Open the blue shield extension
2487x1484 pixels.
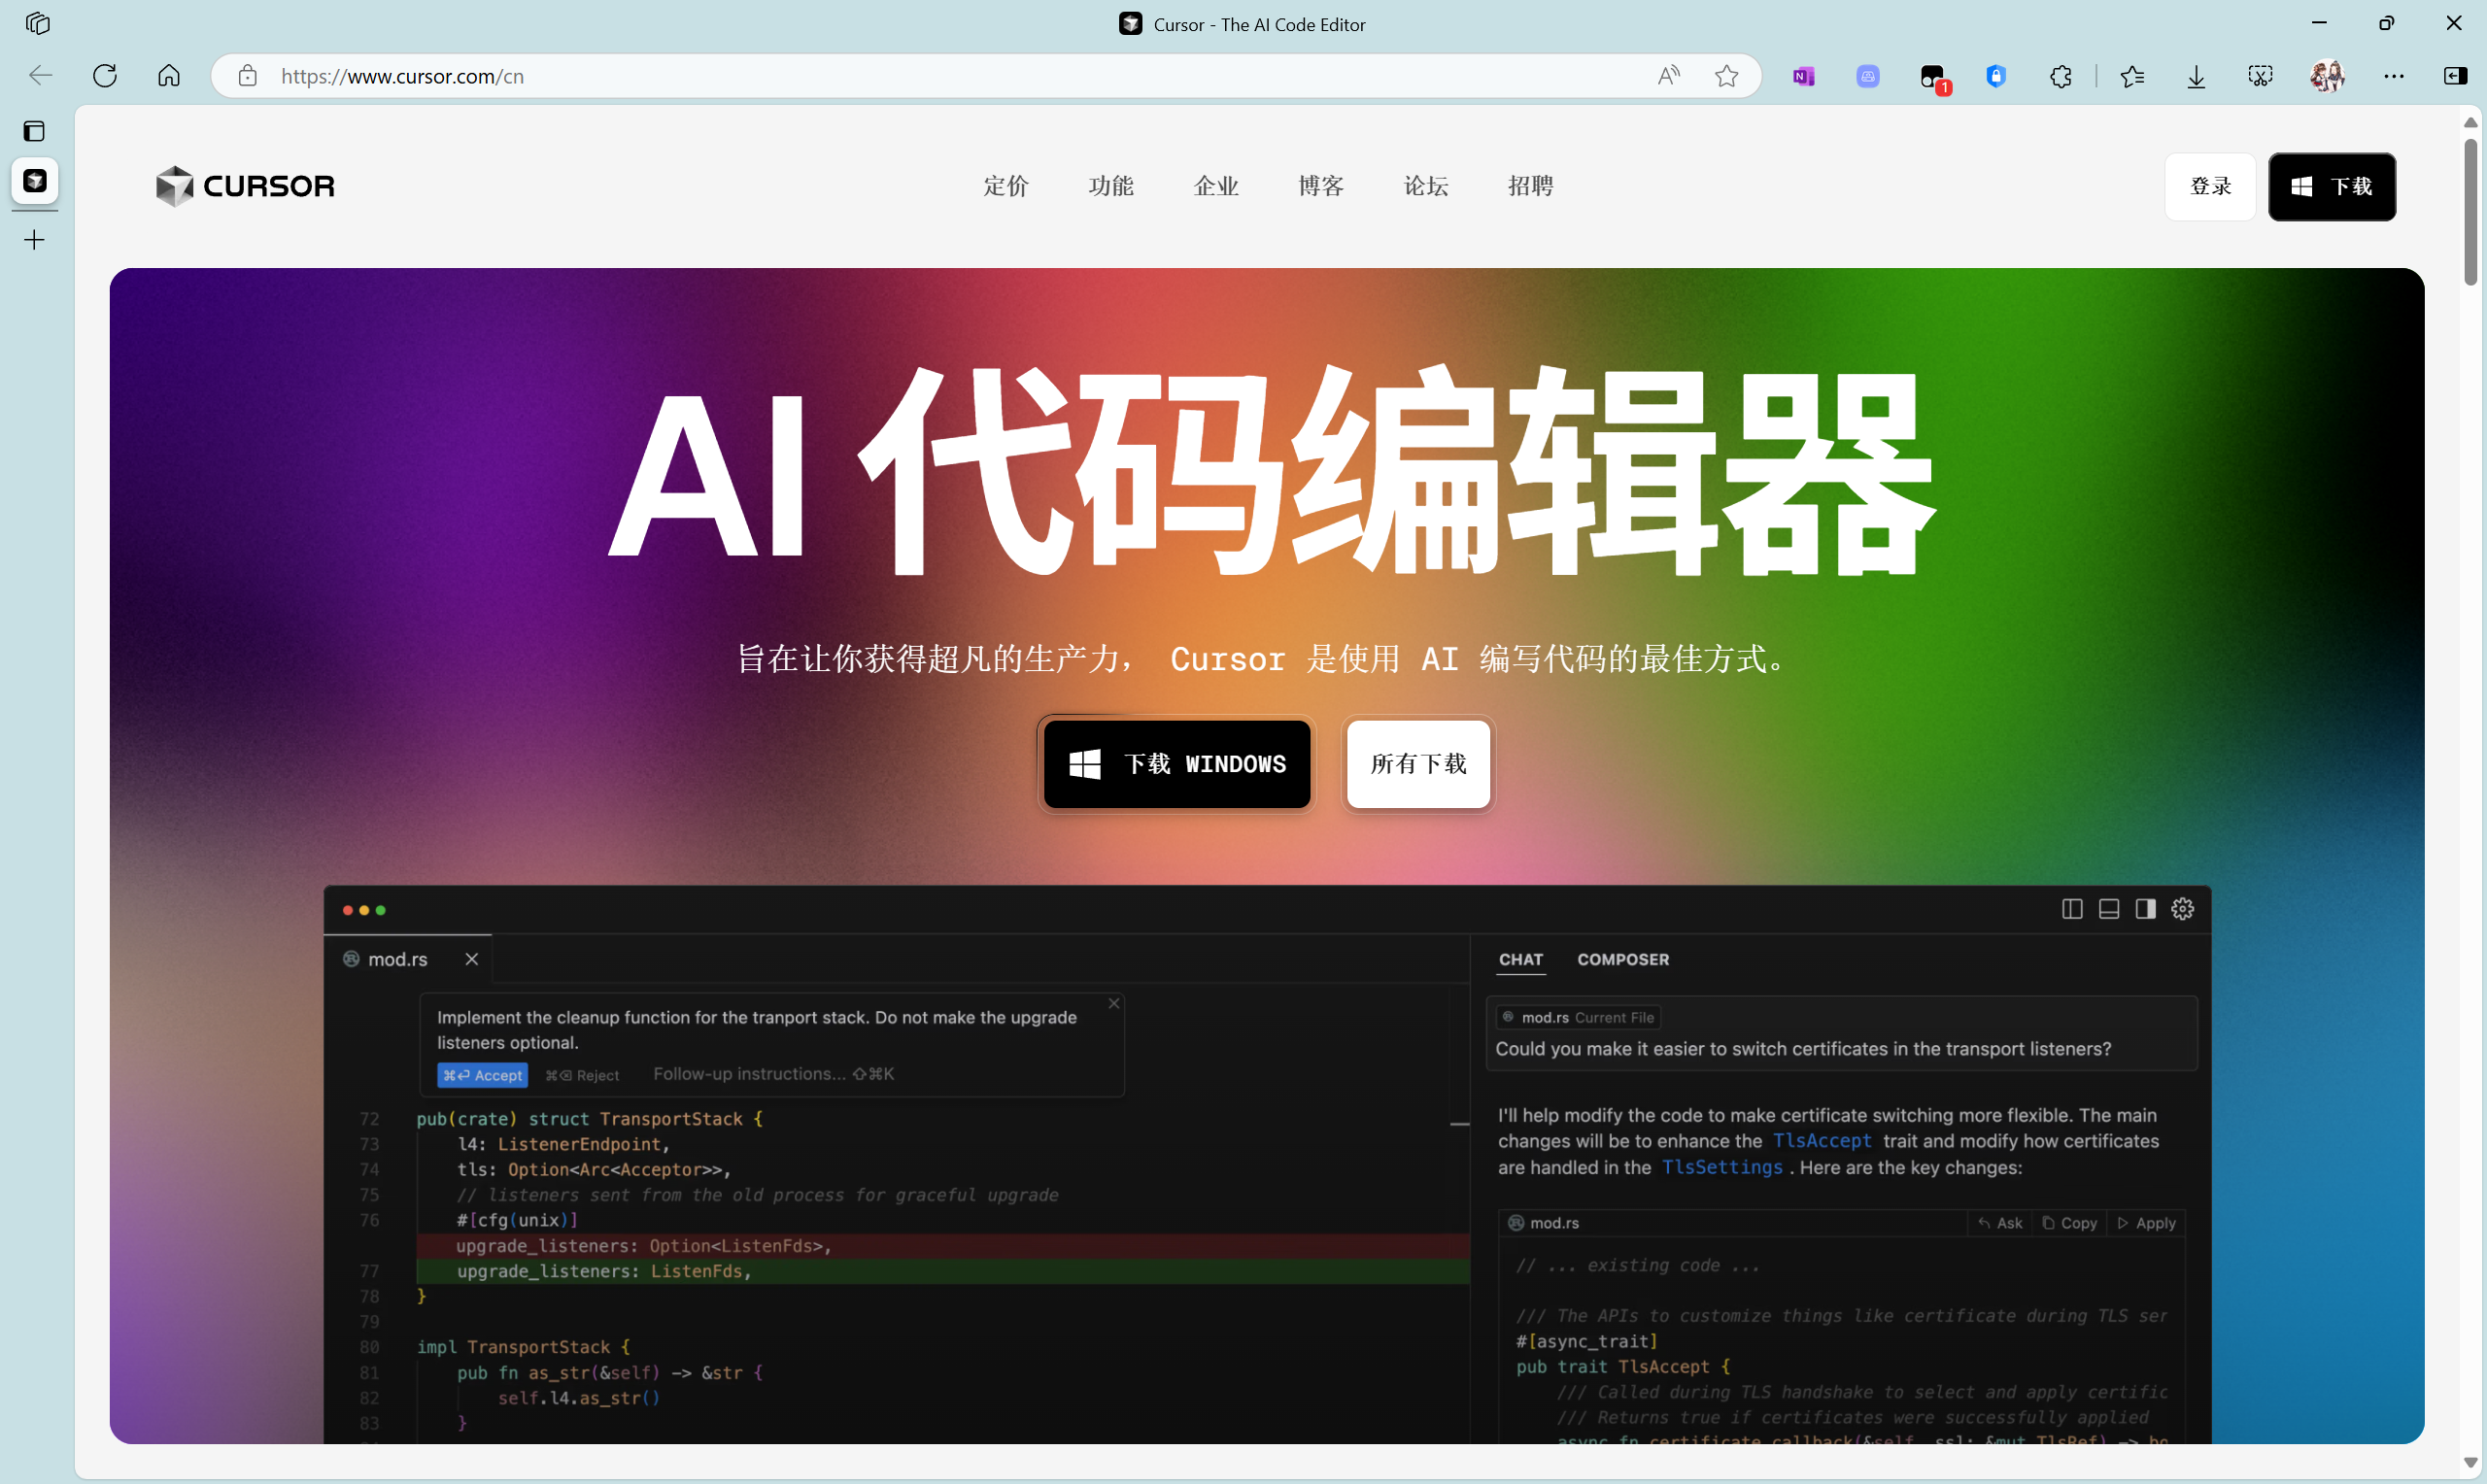(x=1996, y=76)
